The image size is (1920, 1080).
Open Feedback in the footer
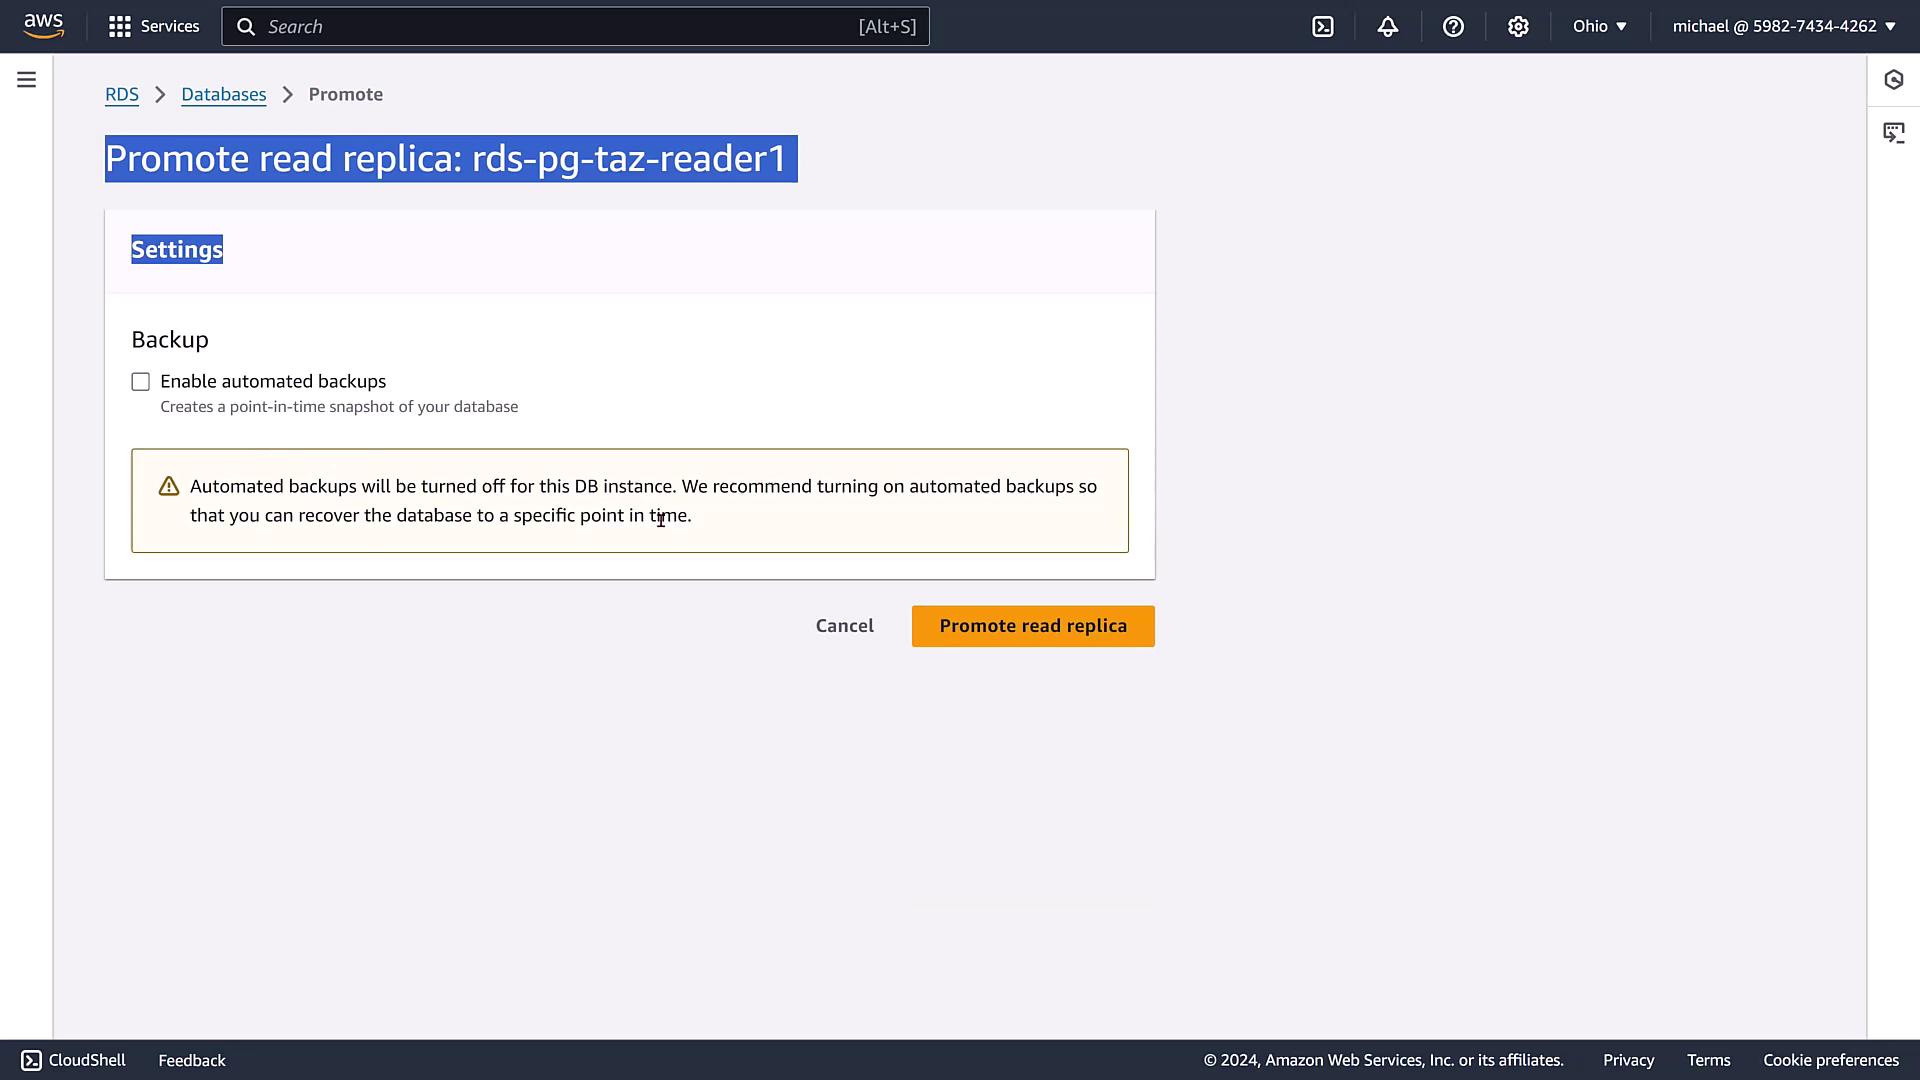tap(192, 1060)
